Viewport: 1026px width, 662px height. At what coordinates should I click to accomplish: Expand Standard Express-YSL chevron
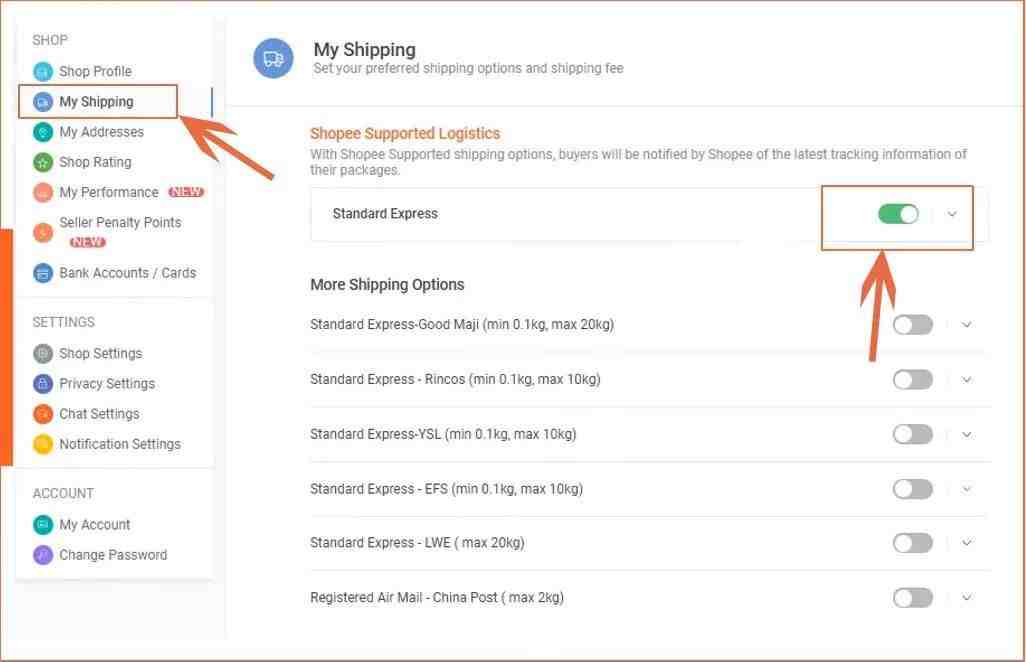(966, 434)
